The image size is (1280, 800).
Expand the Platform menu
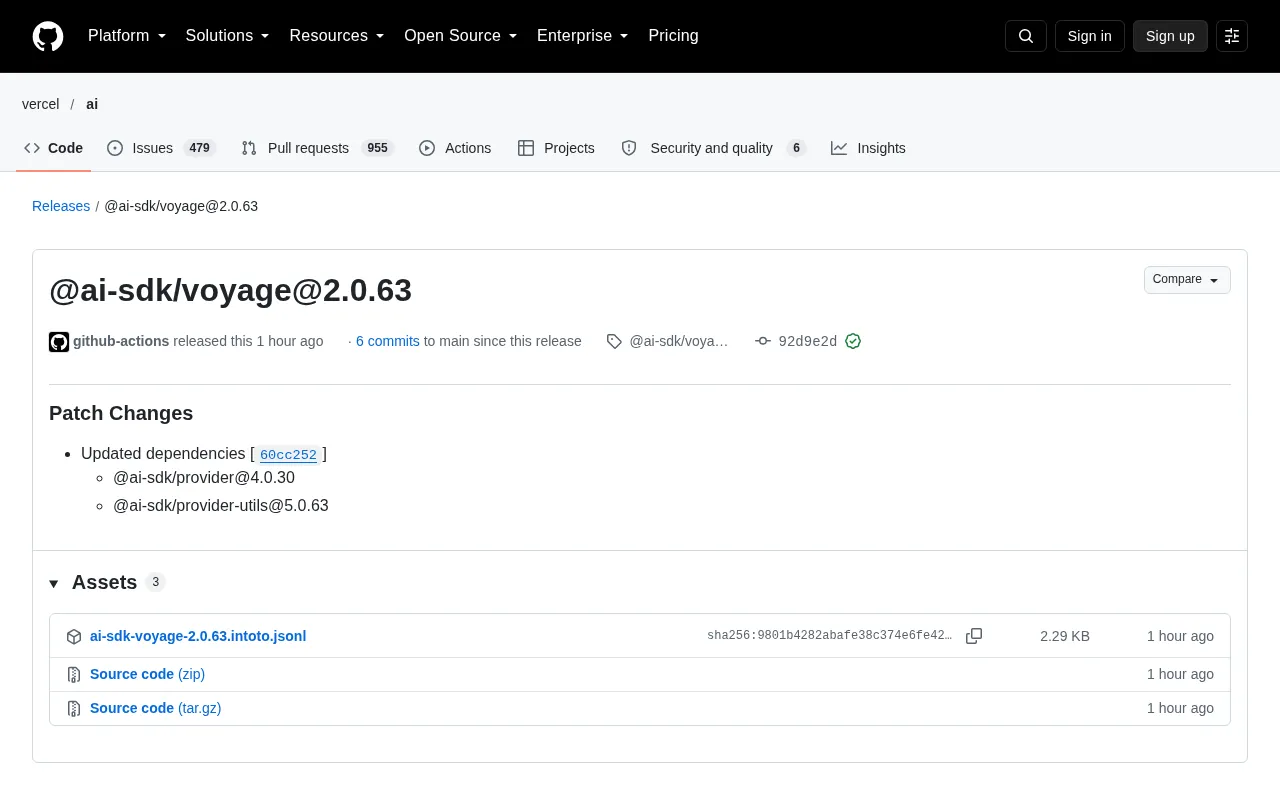click(127, 36)
